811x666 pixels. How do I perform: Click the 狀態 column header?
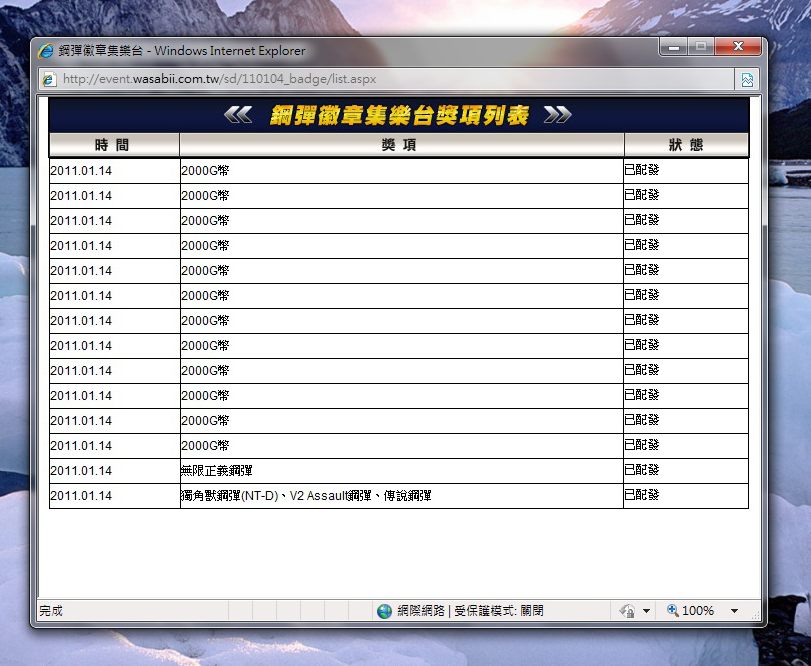(x=686, y=145)
